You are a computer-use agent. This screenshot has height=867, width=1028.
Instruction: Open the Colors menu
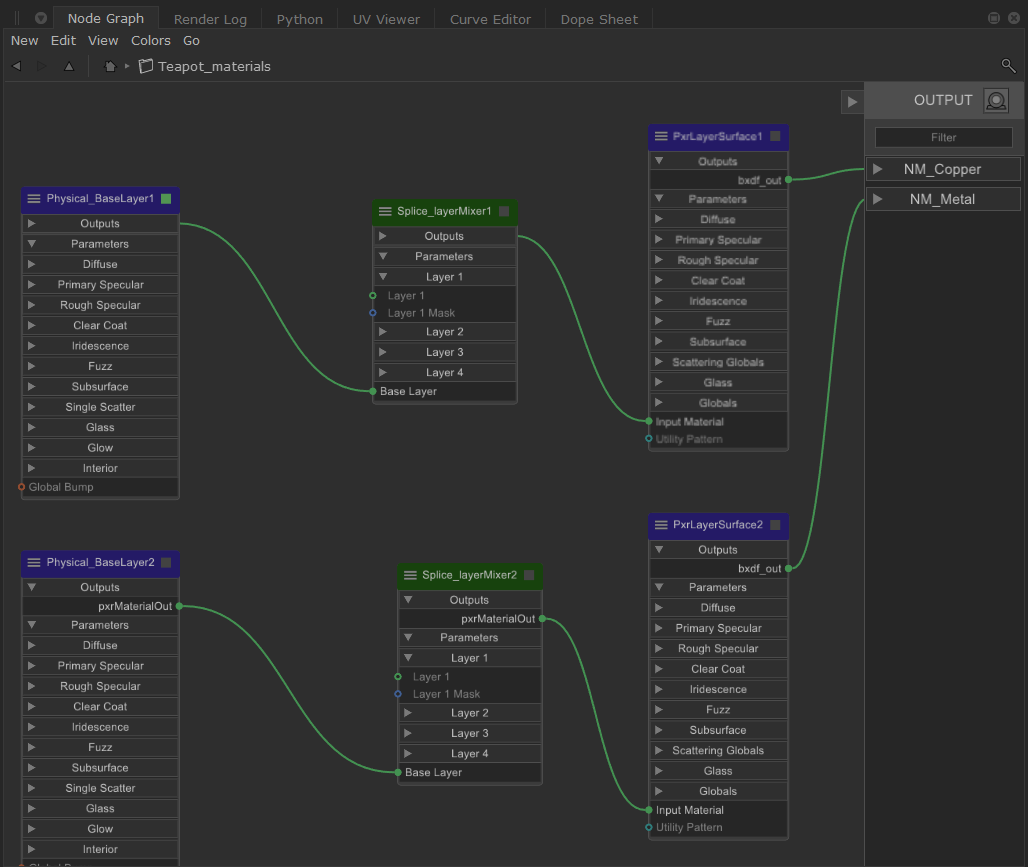click(151, 41)
